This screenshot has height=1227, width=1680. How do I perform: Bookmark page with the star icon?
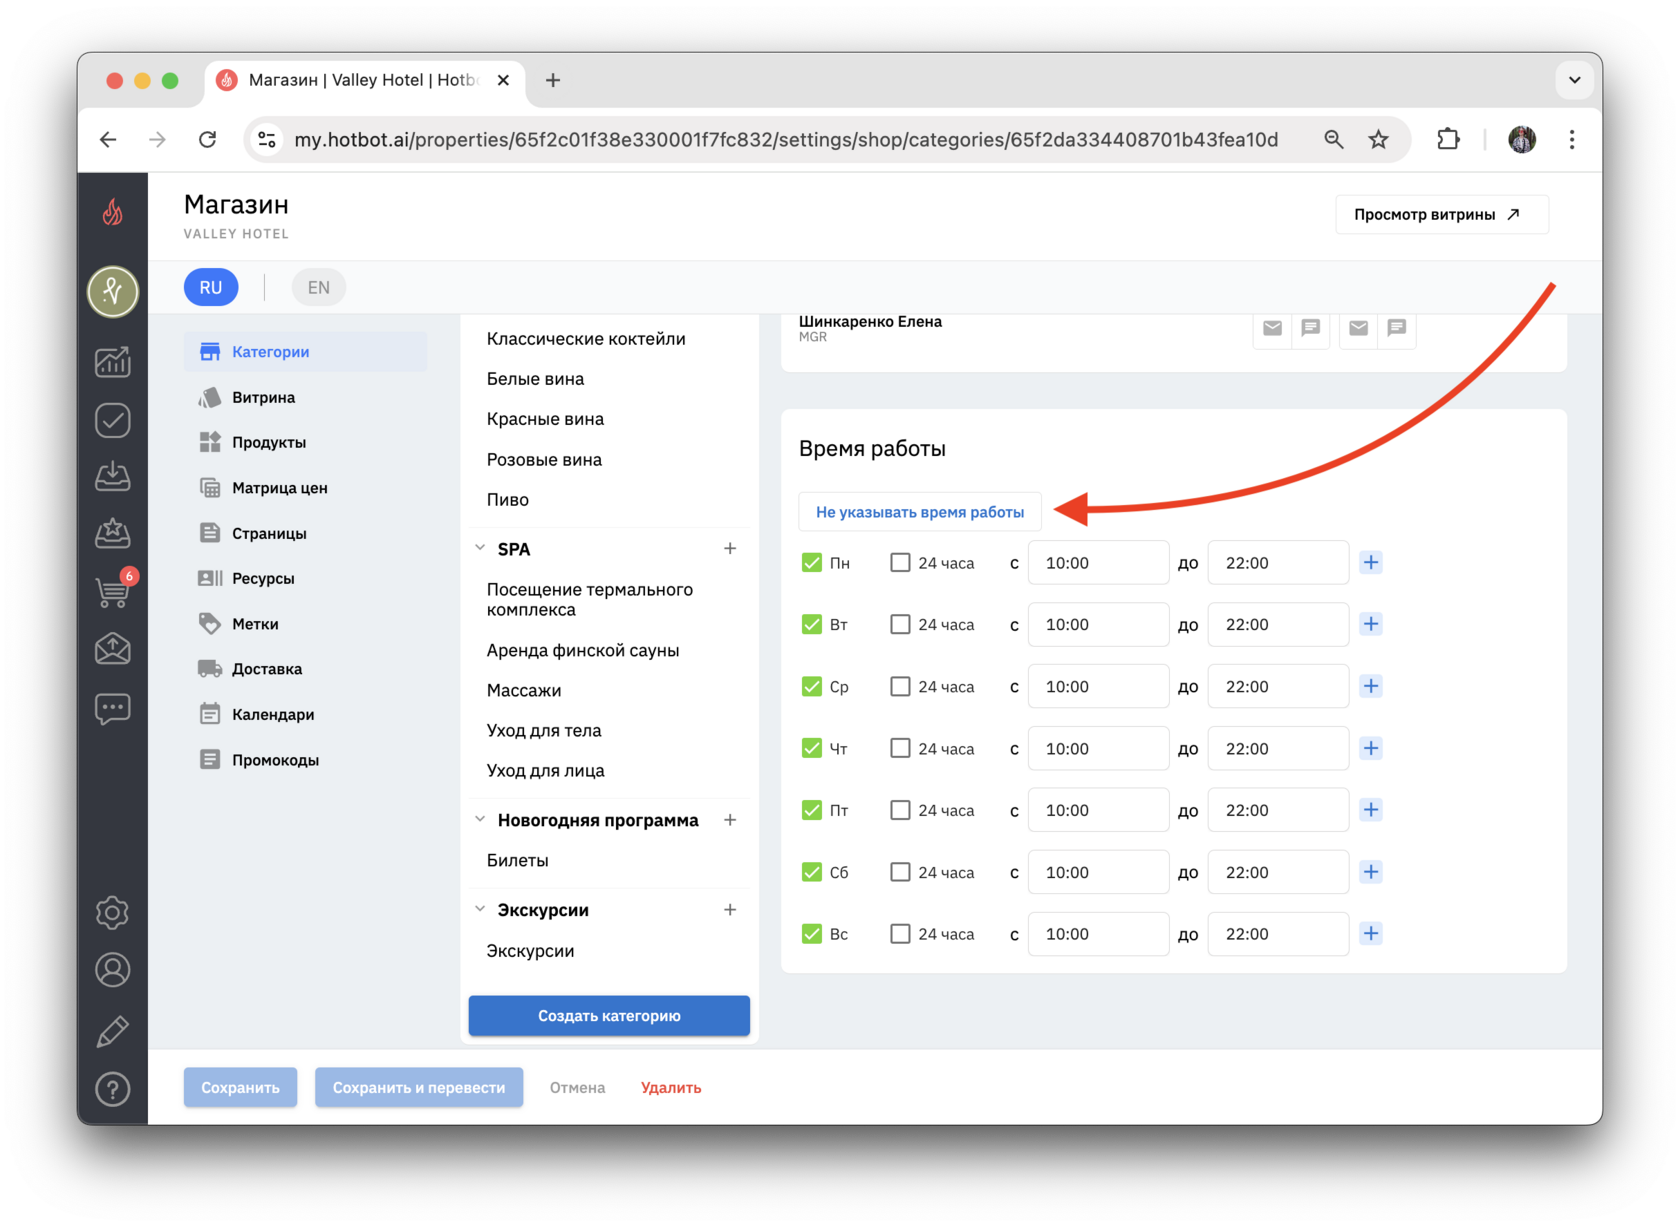click(1379, 139)
